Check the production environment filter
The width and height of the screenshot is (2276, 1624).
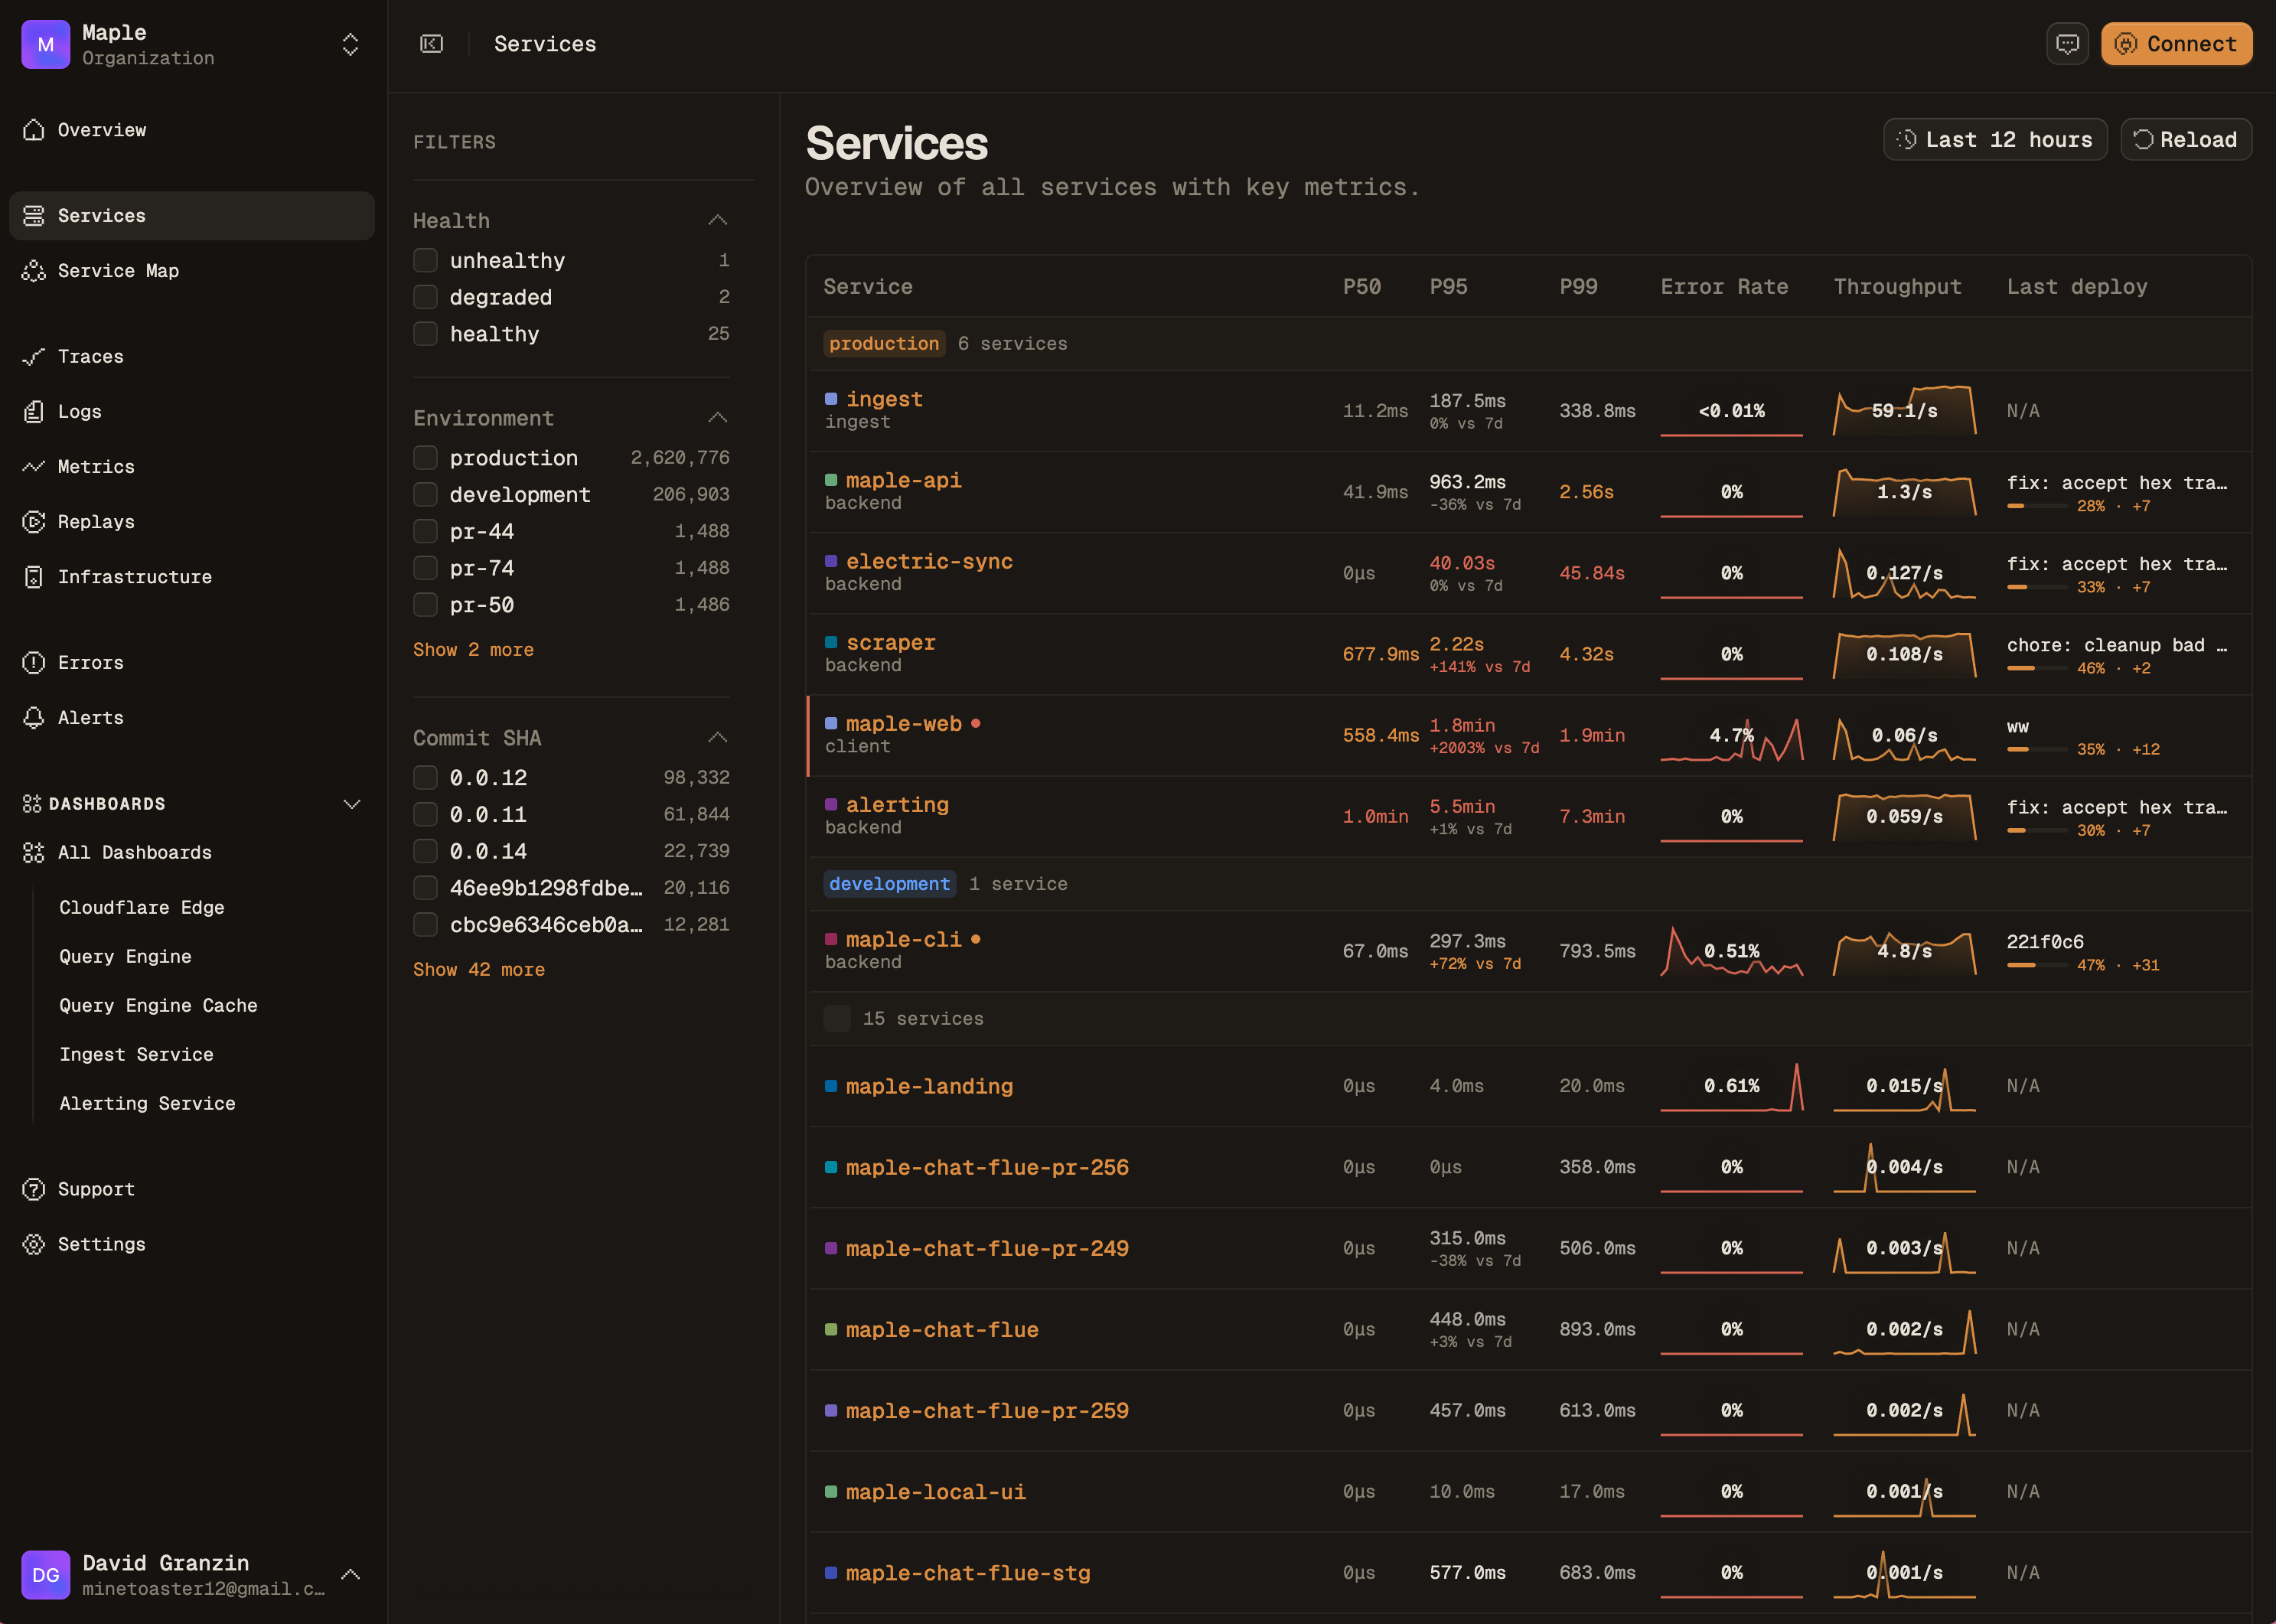pos(426,458)
